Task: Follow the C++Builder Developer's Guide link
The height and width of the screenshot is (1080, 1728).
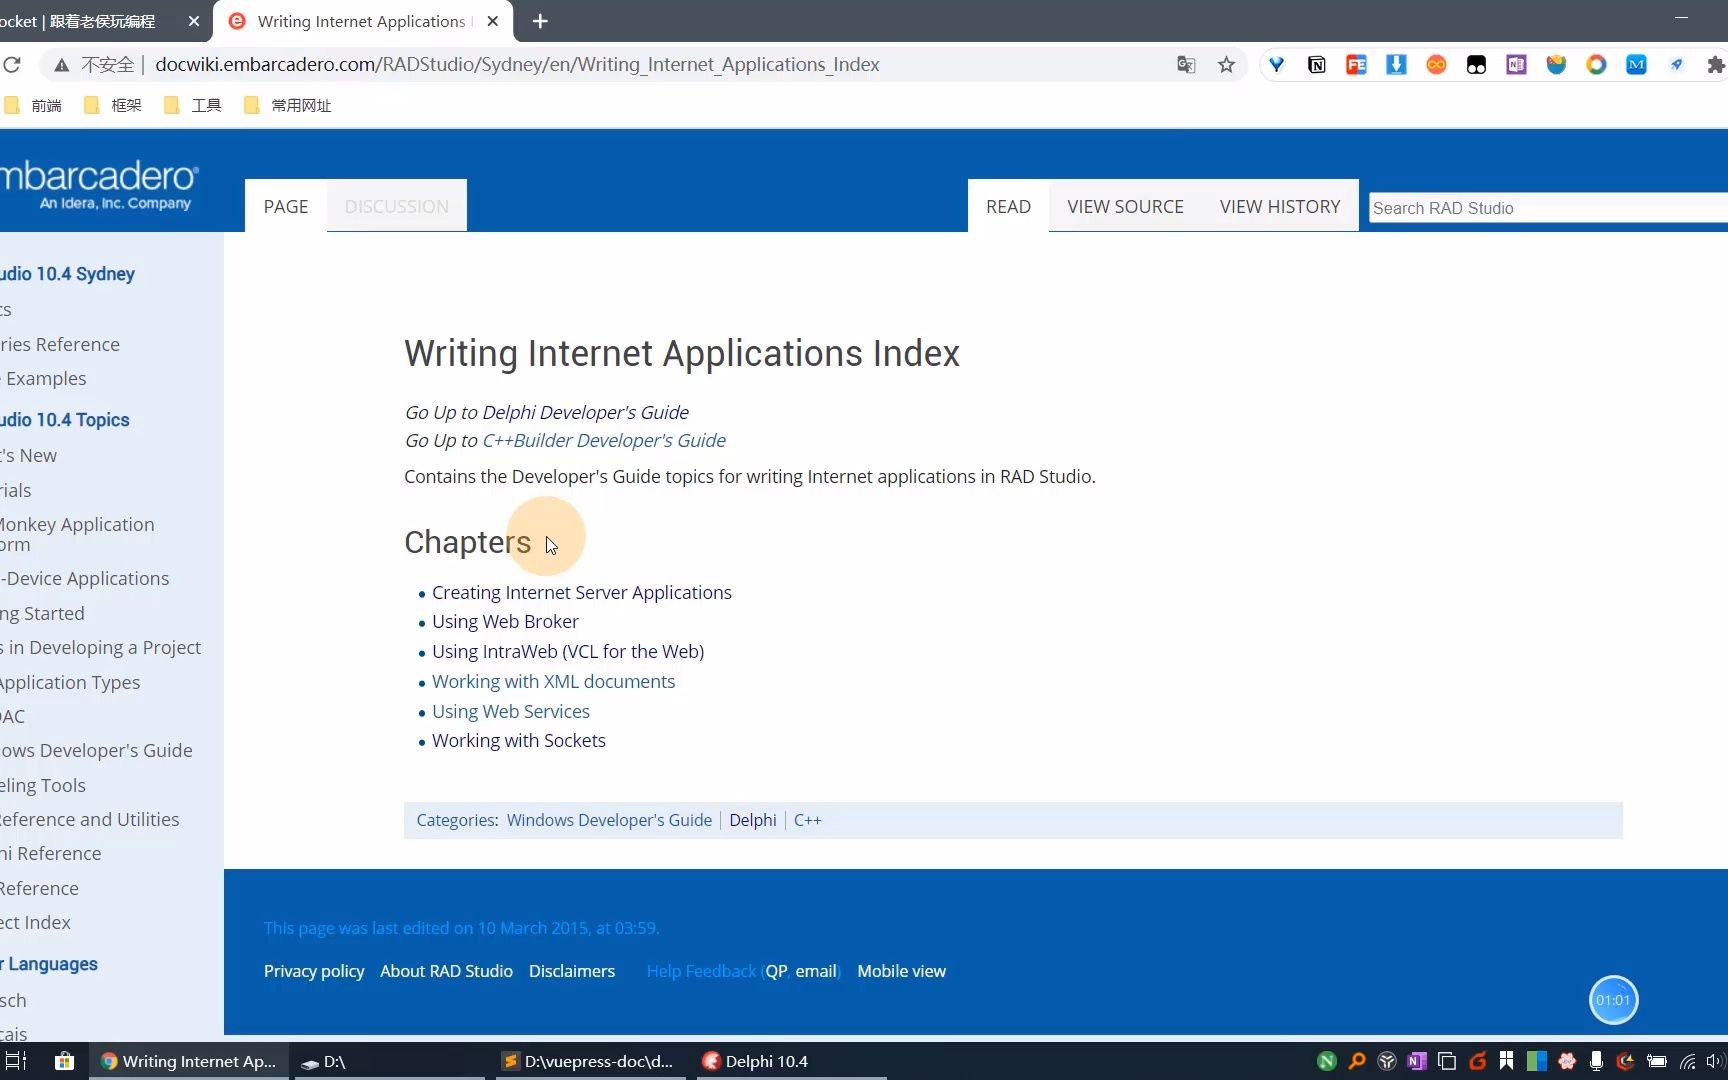Action: point(604,440)
